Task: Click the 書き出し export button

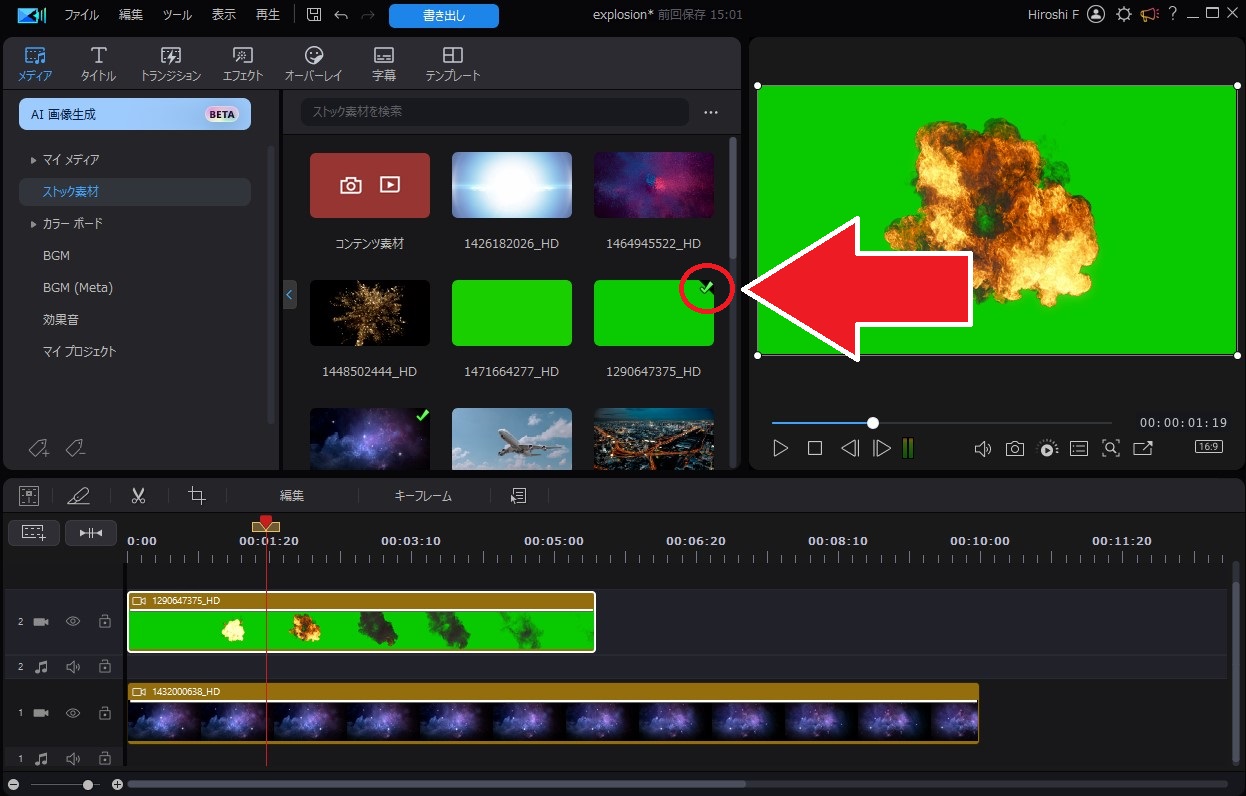Action: click(443, 15)
